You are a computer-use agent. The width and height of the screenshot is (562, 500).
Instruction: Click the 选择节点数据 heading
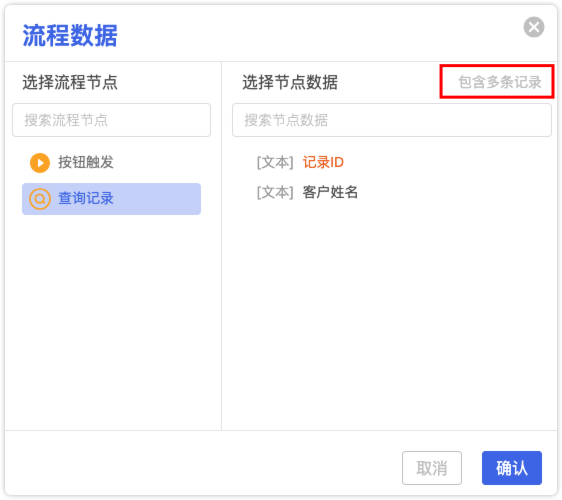tap(290, 82)
